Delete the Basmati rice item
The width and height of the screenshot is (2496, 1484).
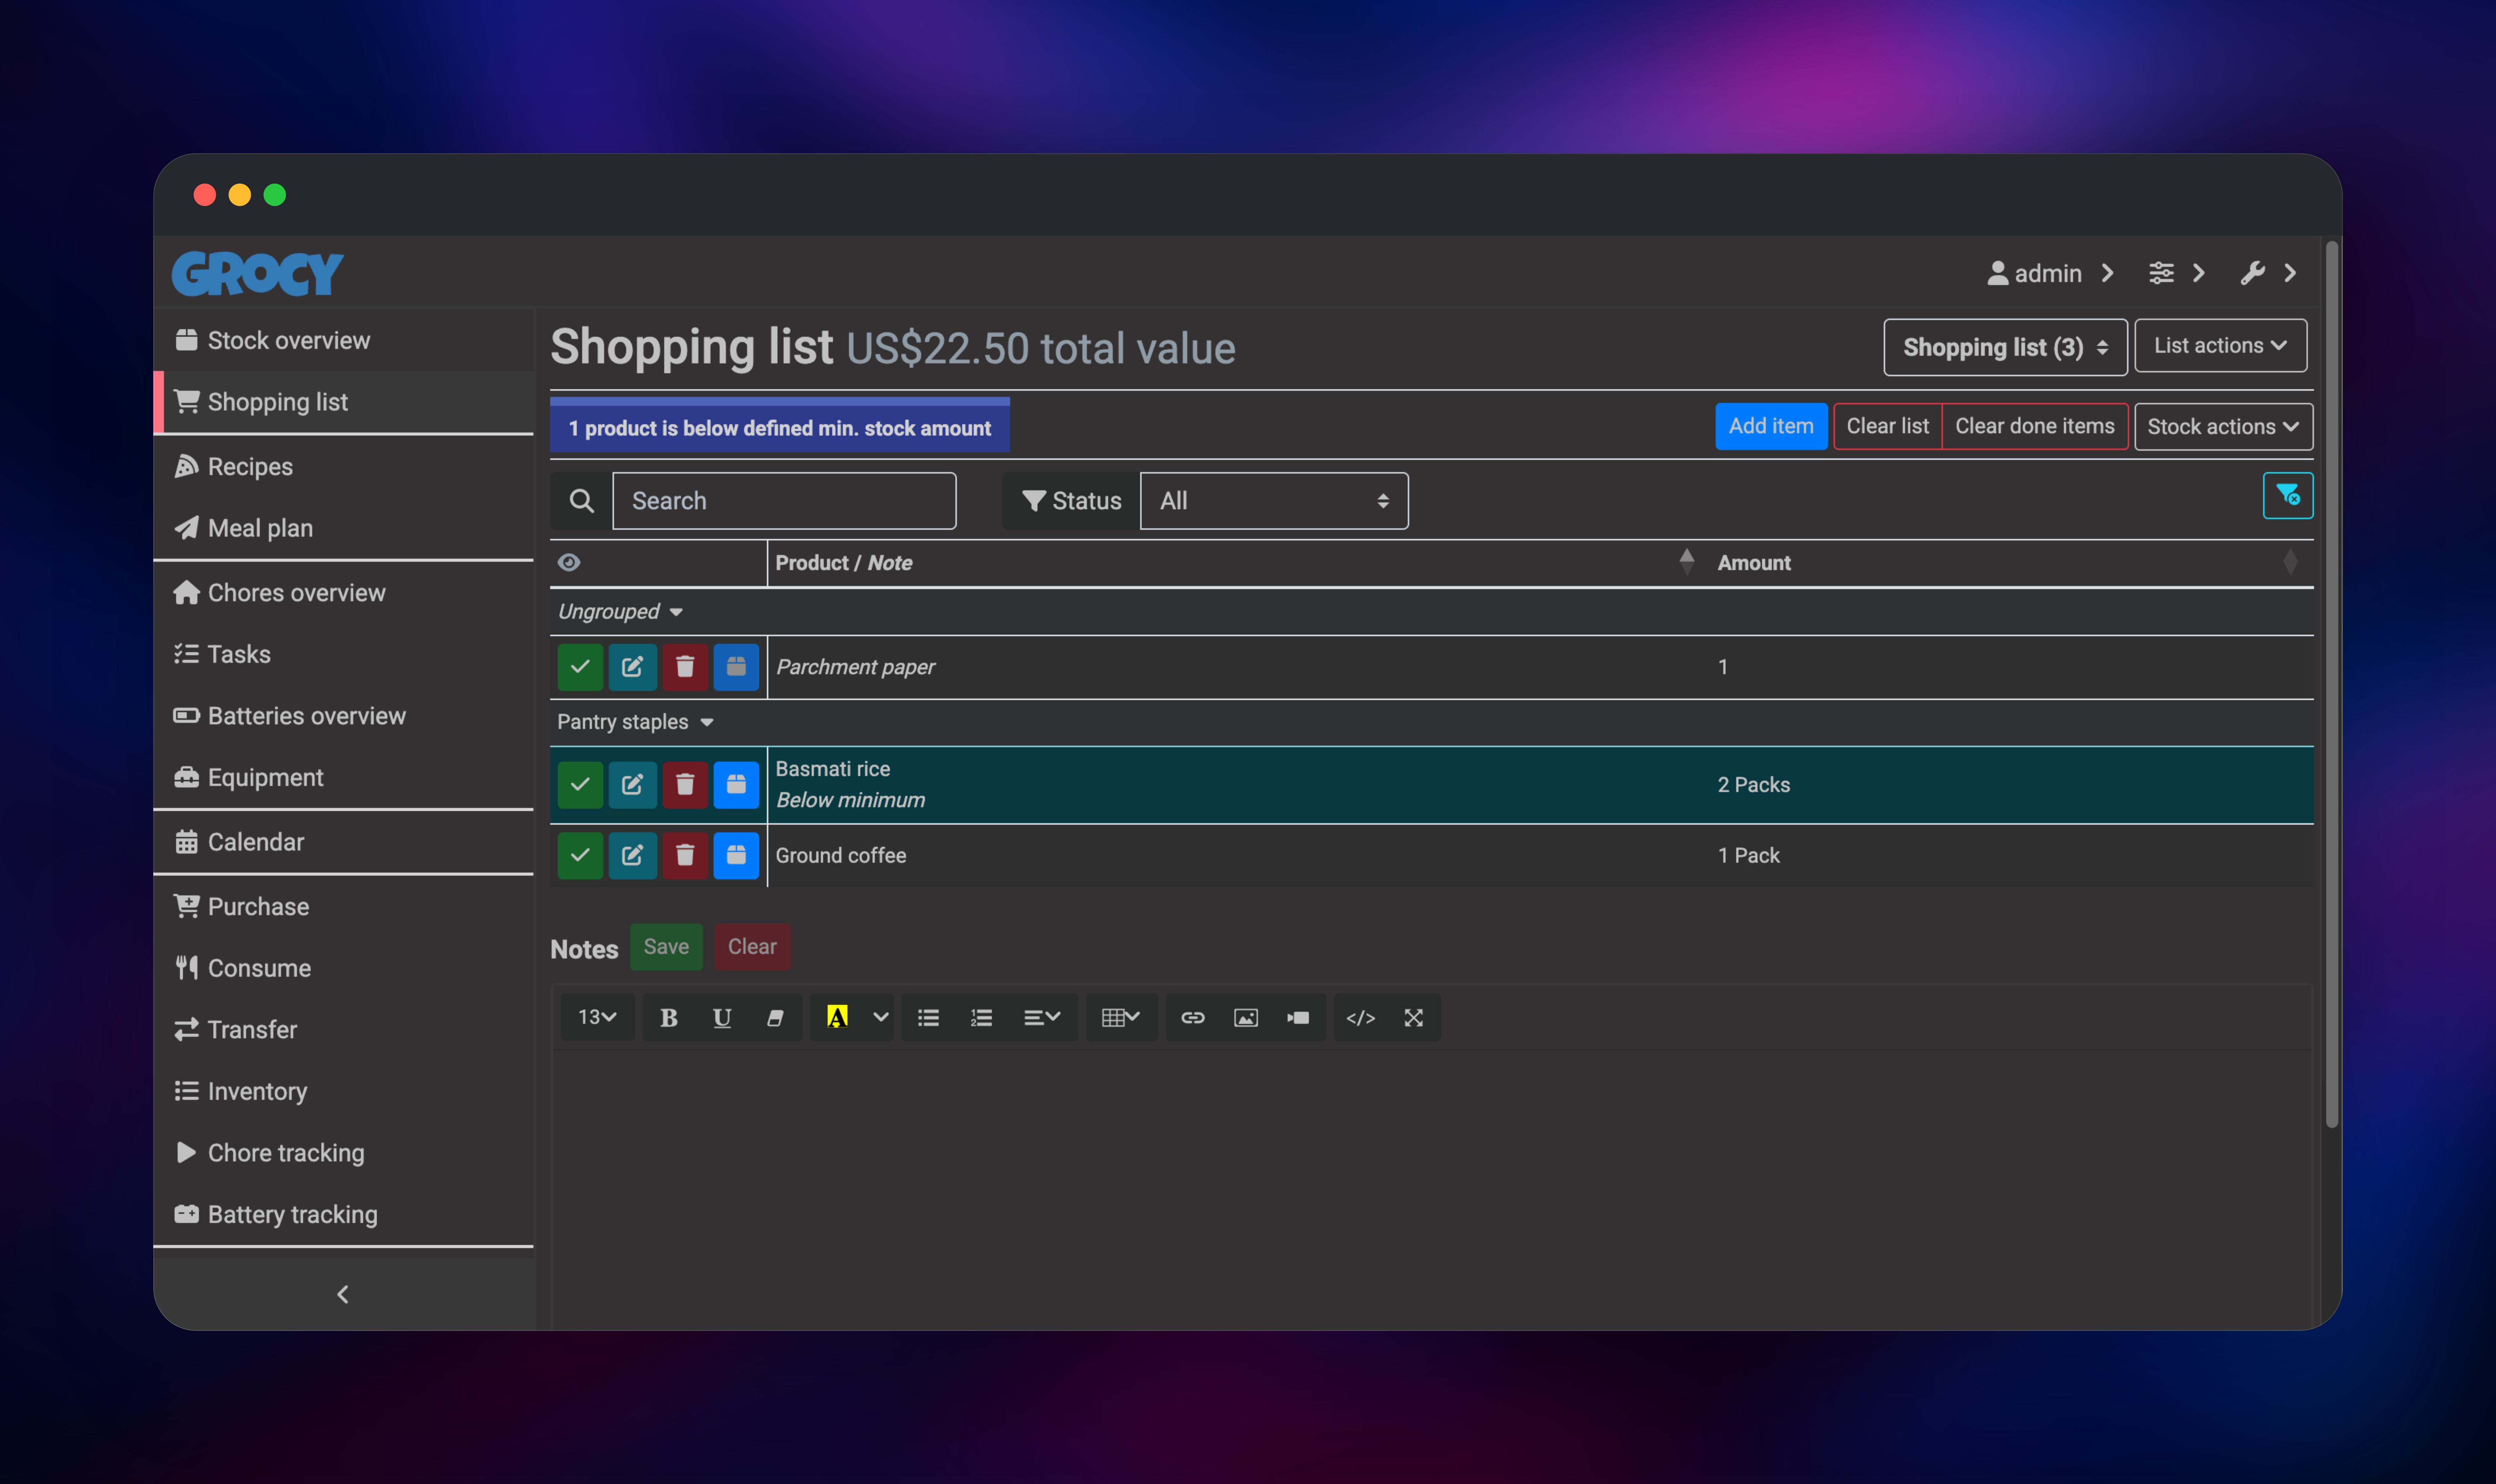tap(685, 785)
